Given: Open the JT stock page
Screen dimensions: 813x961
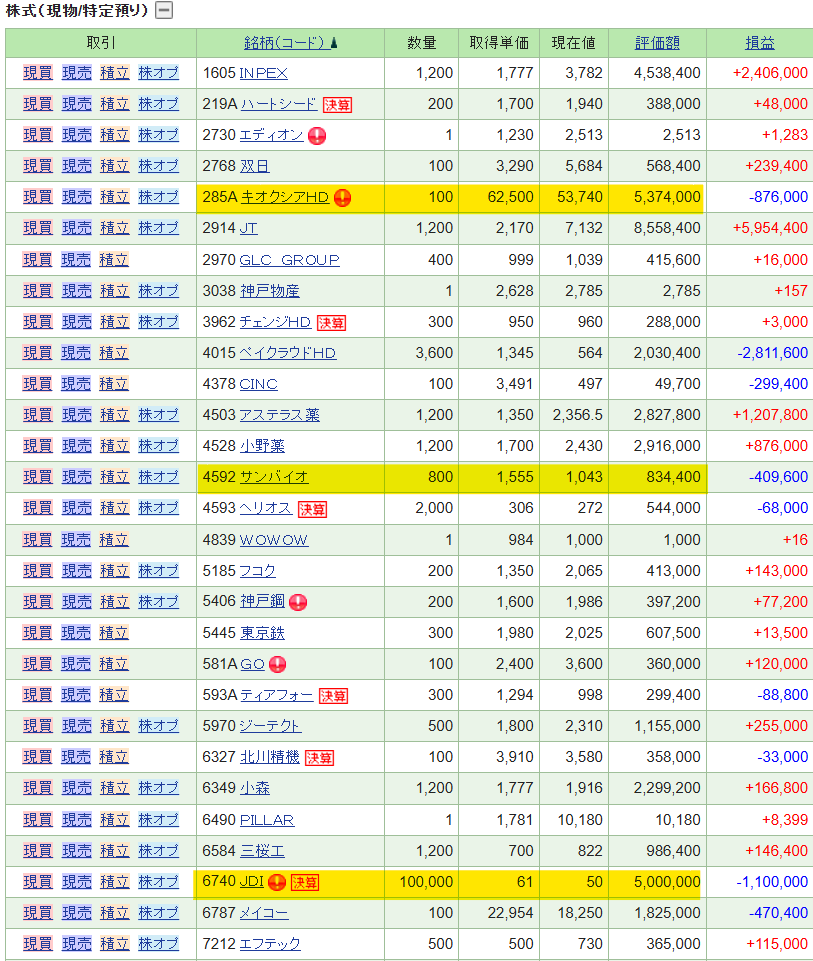Looking at the screenshot, I should [248, 228].
